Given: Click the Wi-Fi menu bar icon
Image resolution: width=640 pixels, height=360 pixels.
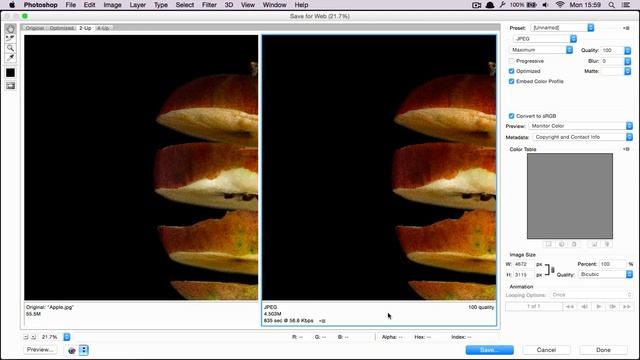Looking at the screenshot, I should click(x=560, y=5).
